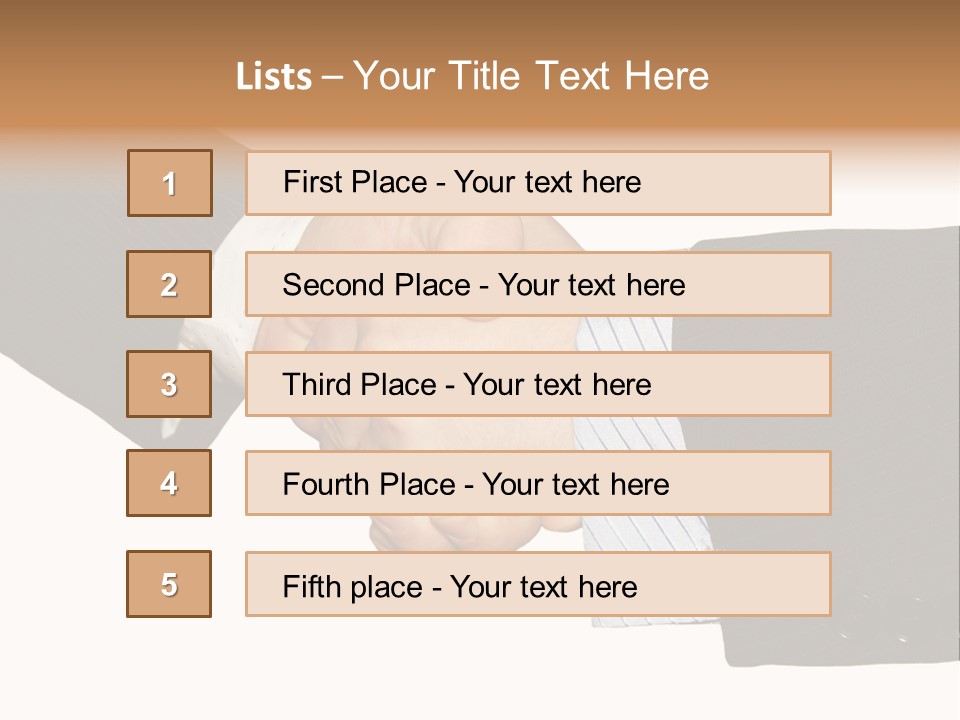Click the number 5 box
960x720 pixels.
pos(169,584)
